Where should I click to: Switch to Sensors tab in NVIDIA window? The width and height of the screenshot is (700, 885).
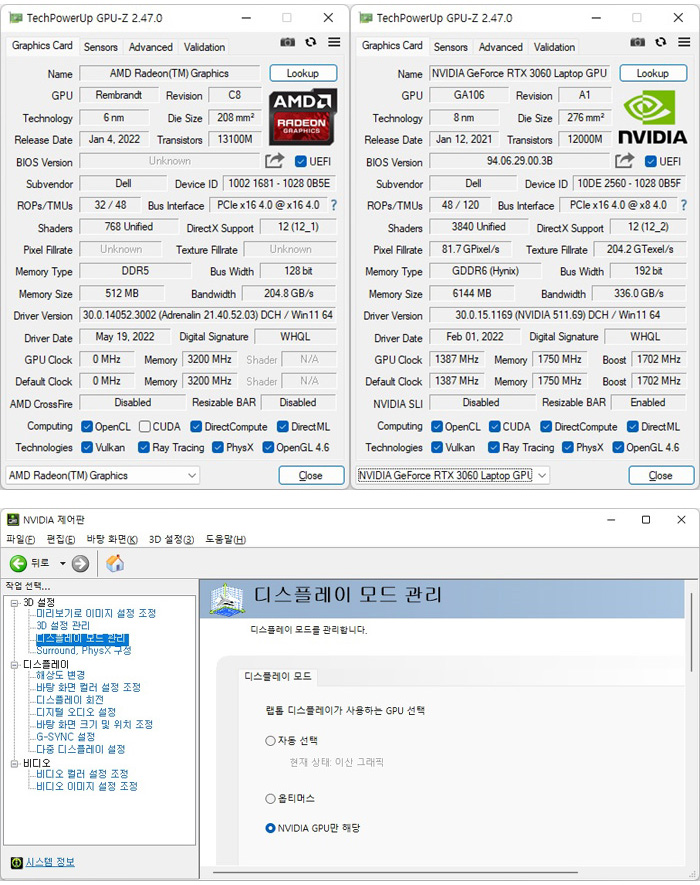(450, 47)
